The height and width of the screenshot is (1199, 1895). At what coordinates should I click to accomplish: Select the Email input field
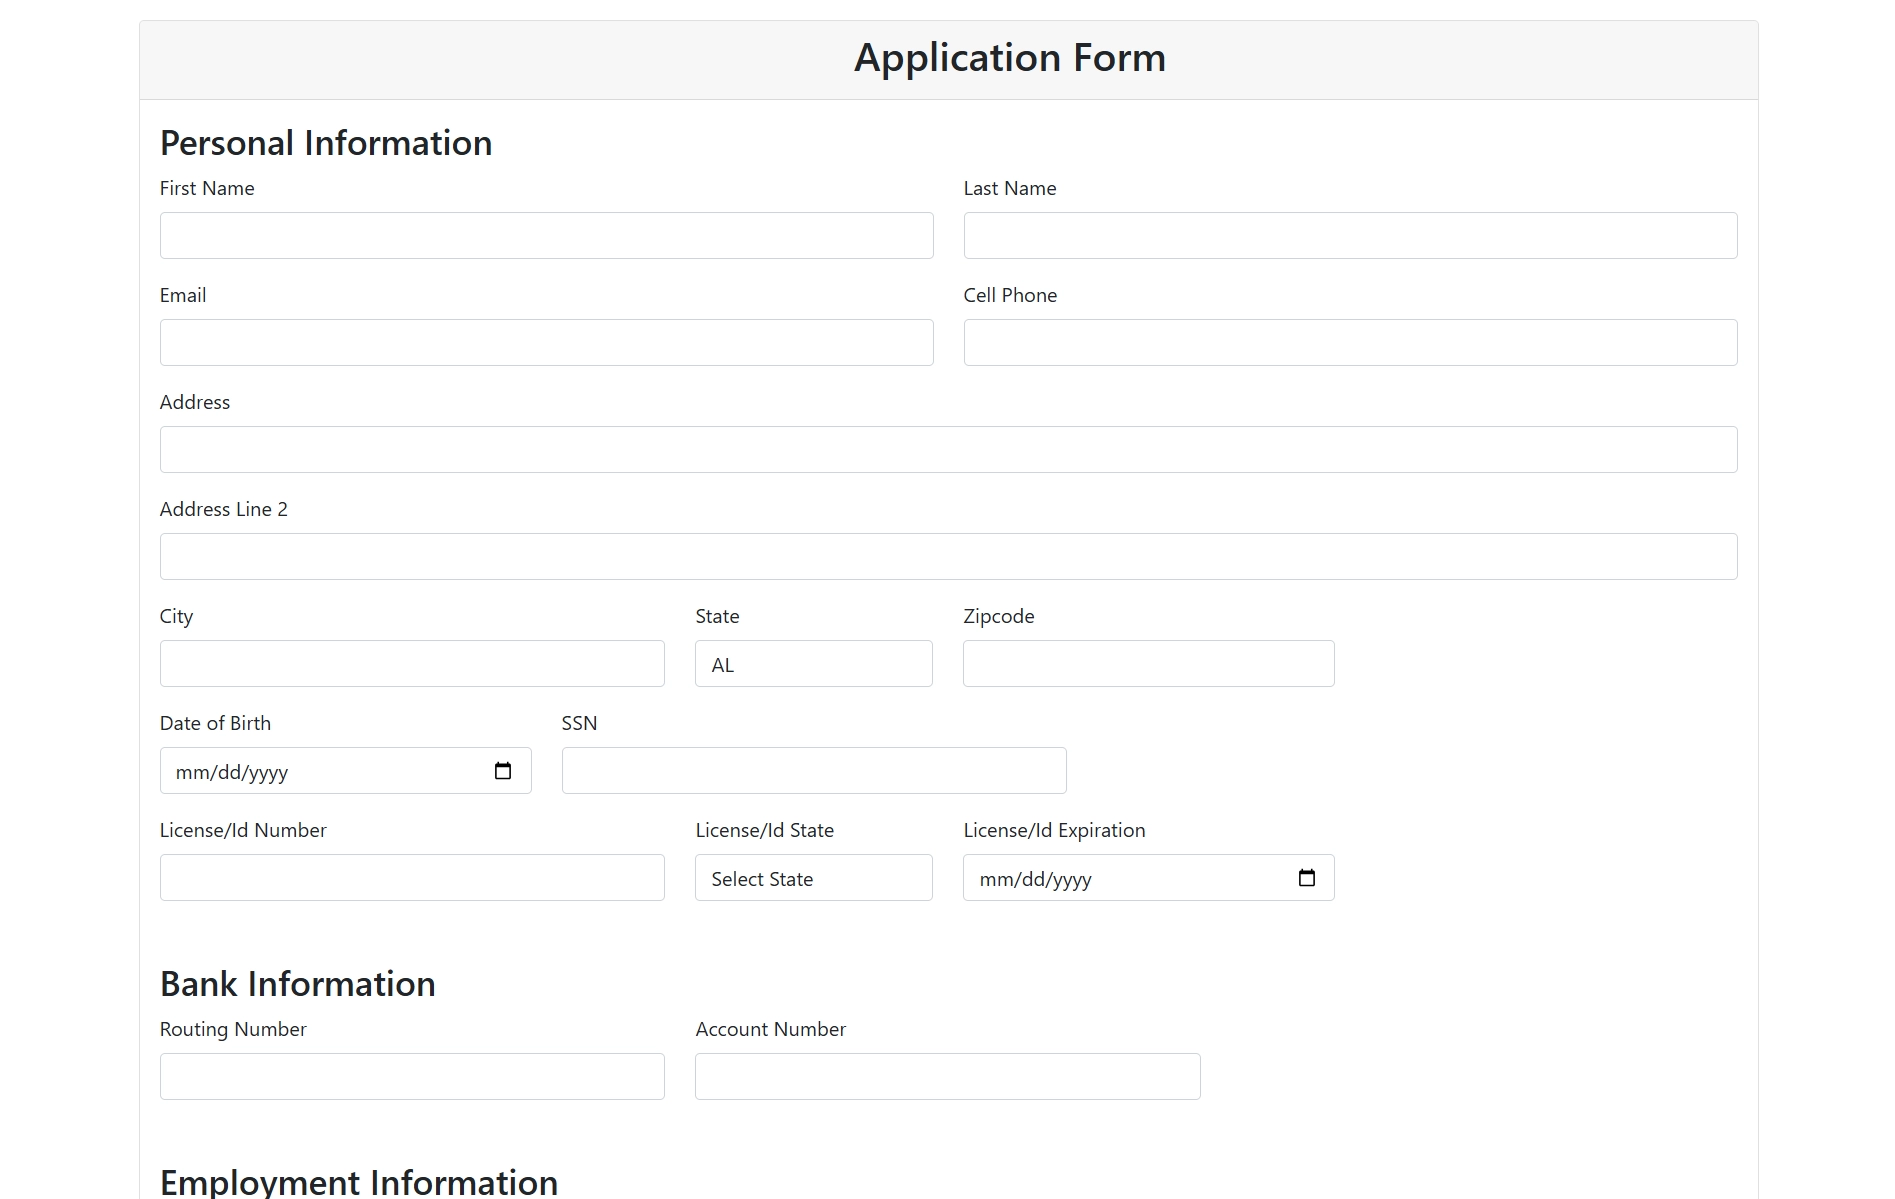[x=546, y=343]
